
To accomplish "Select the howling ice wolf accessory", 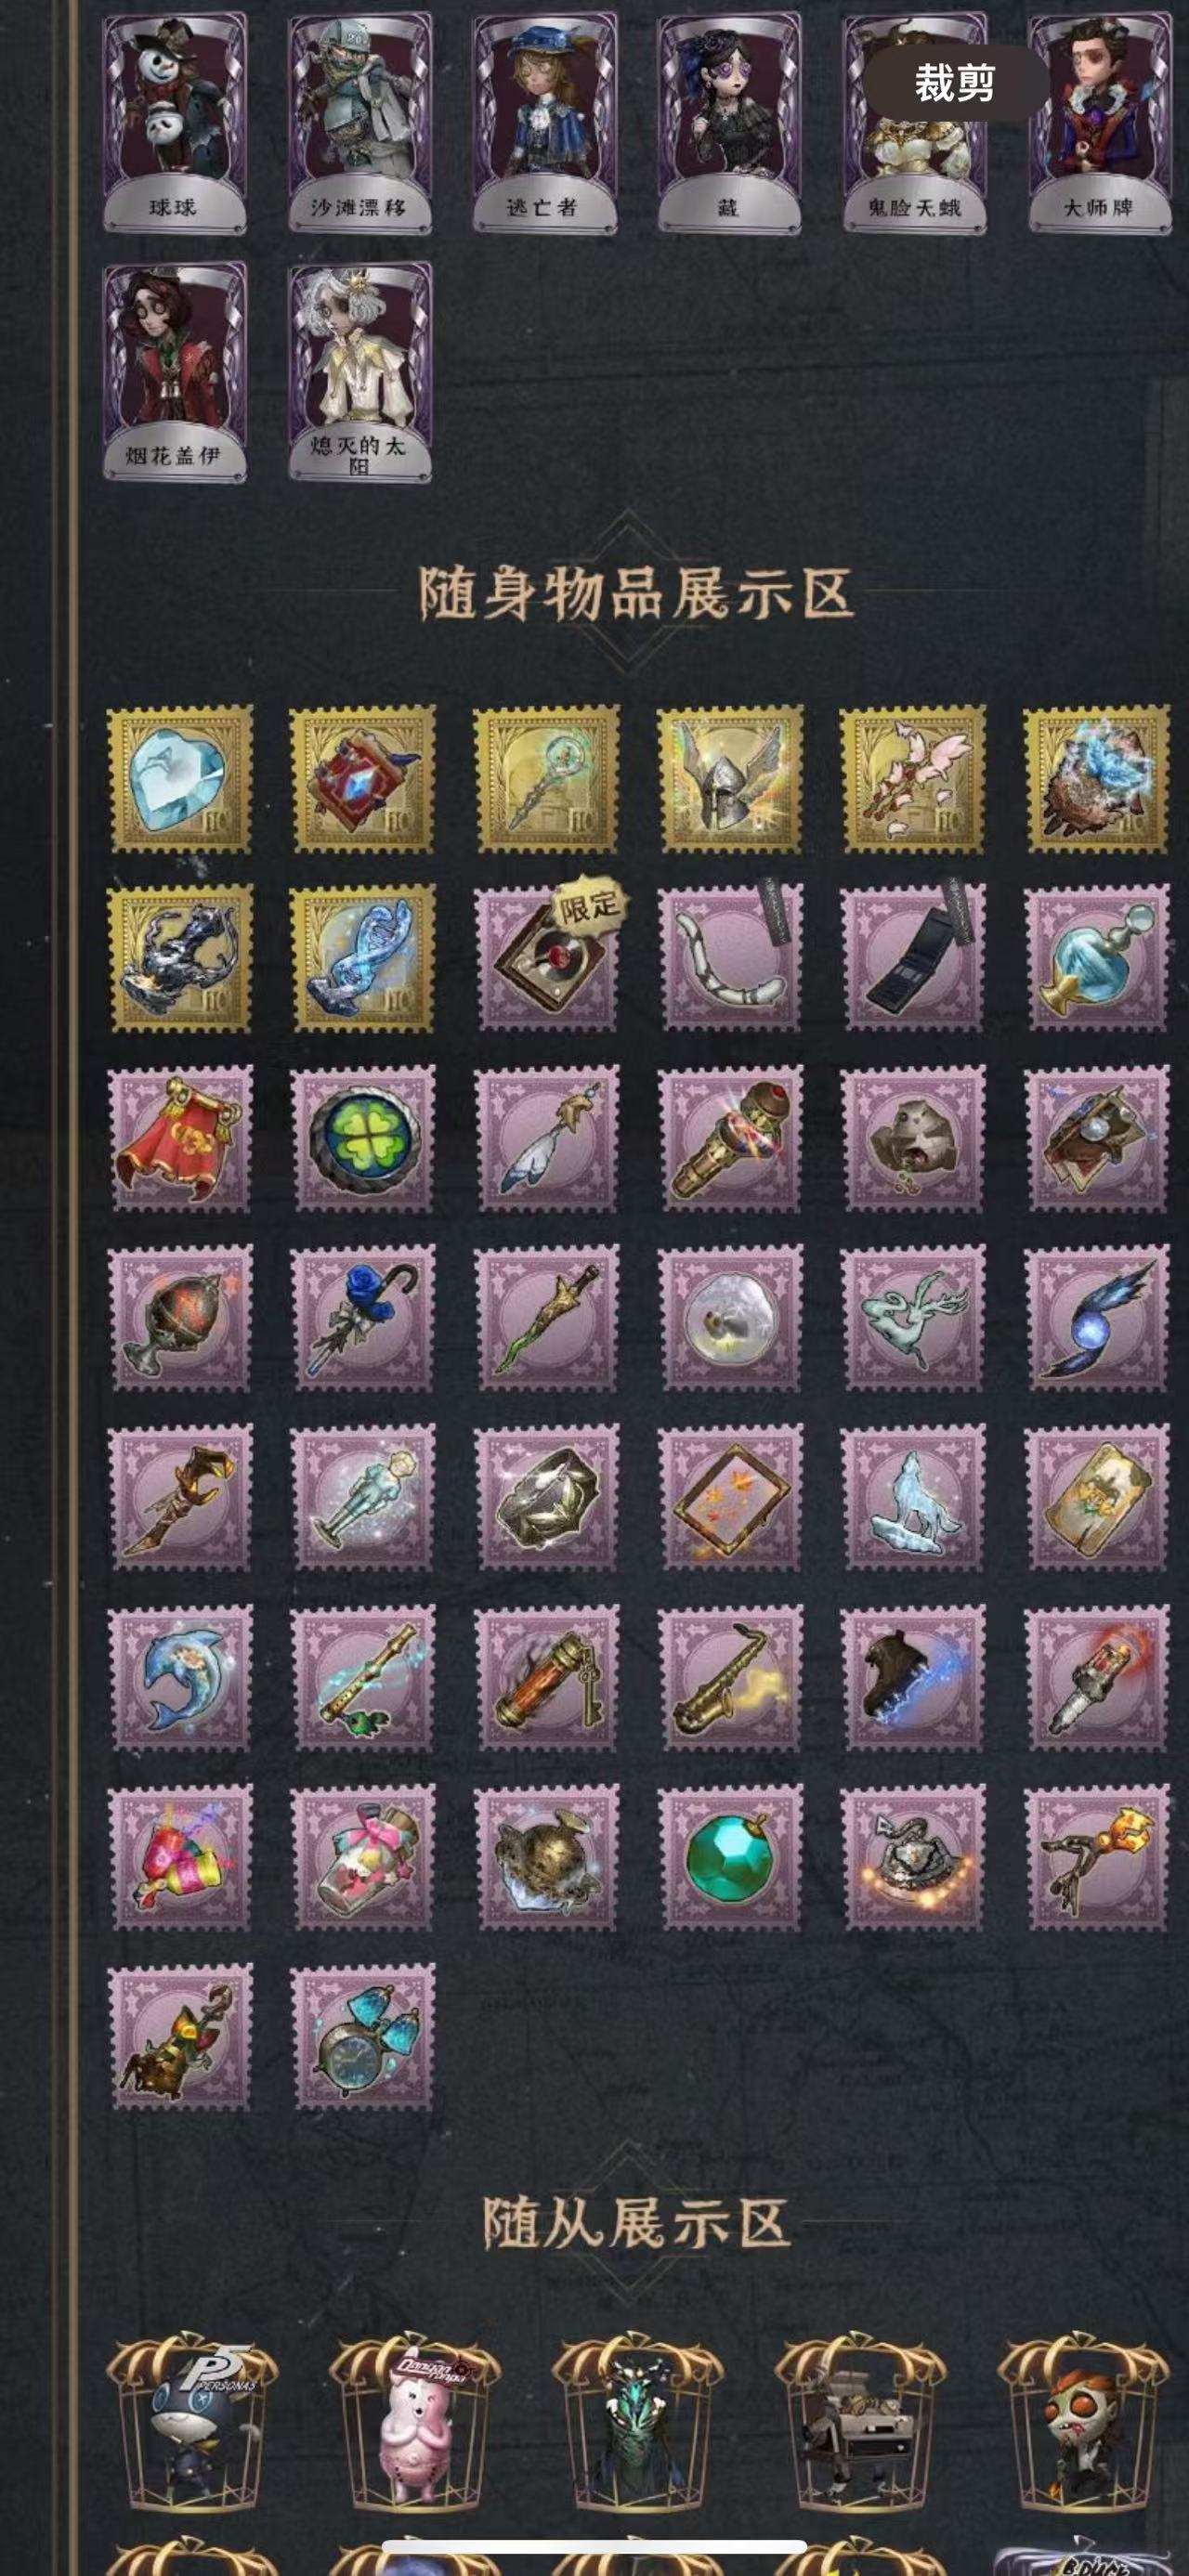I will (x=914, y=1498).
